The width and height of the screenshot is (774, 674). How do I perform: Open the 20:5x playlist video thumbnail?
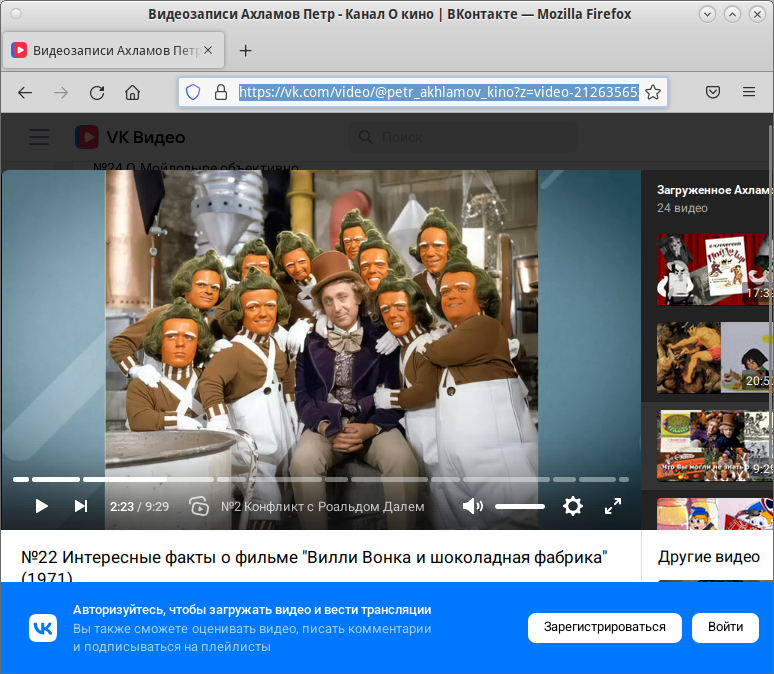715,358
